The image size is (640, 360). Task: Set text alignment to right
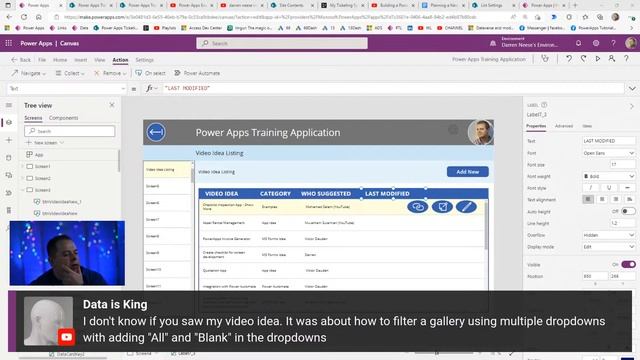point(616,199)
